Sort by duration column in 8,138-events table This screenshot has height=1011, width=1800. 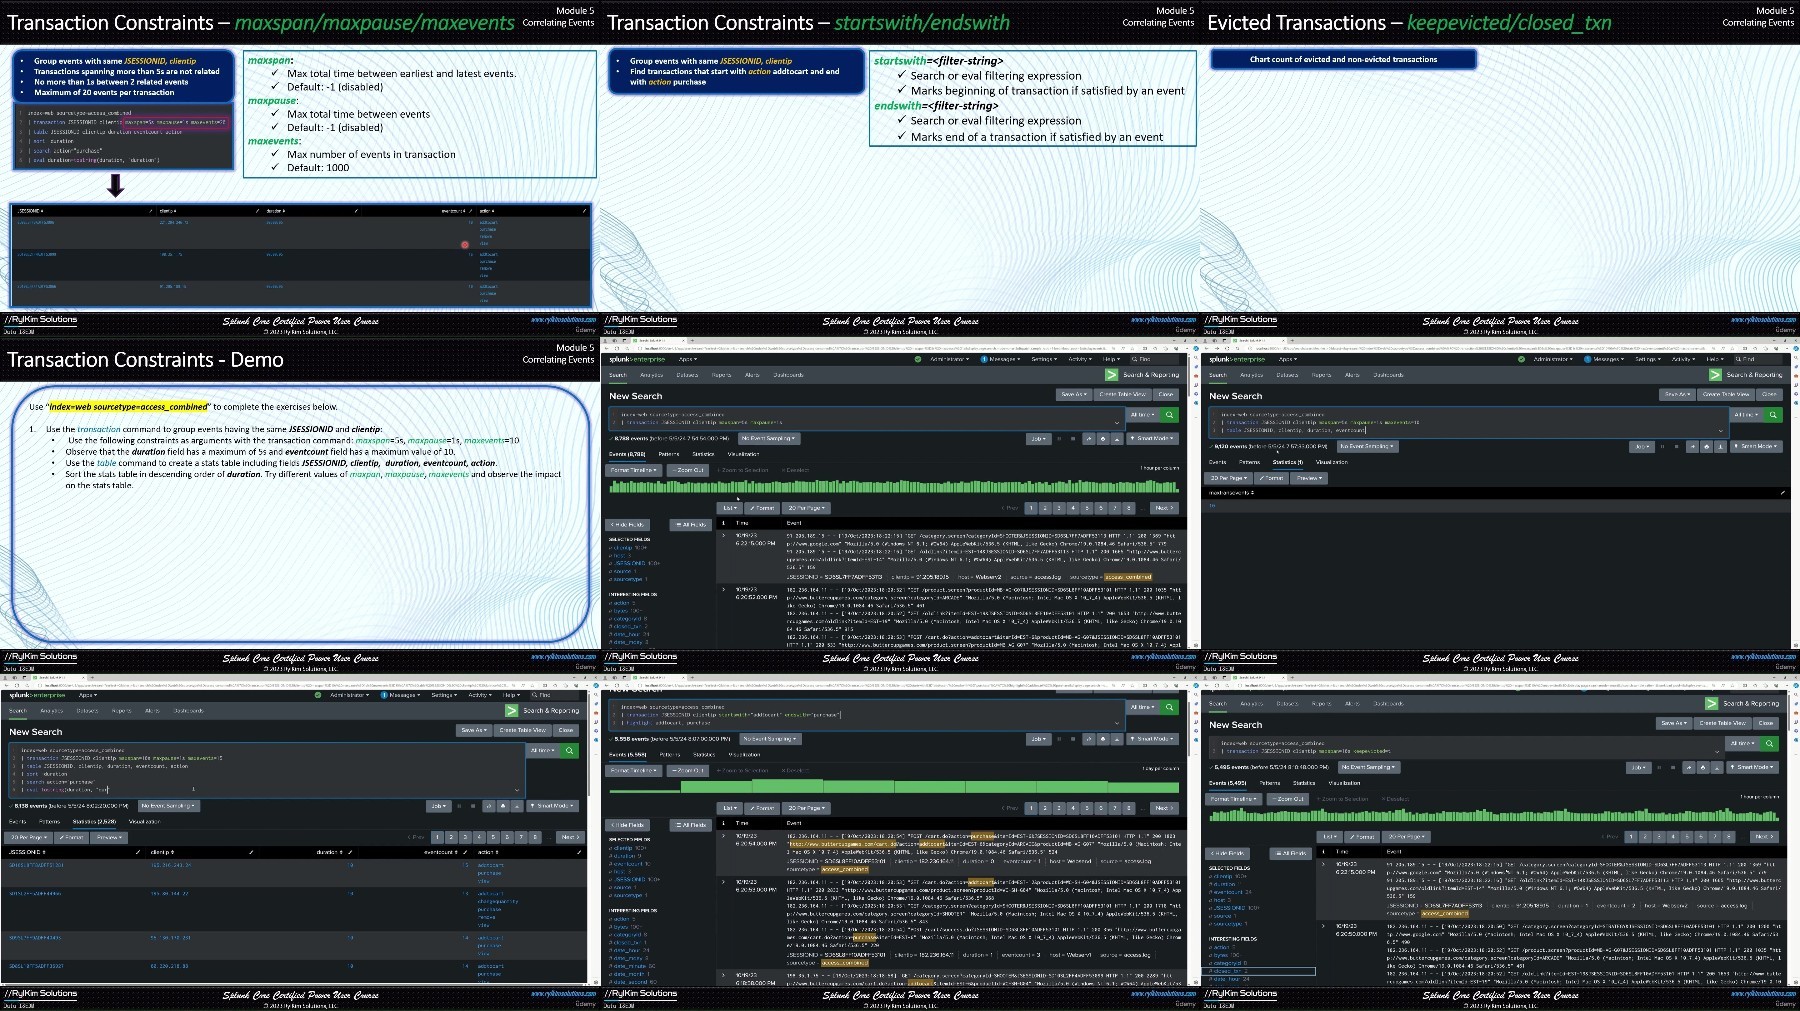(327, 852)
